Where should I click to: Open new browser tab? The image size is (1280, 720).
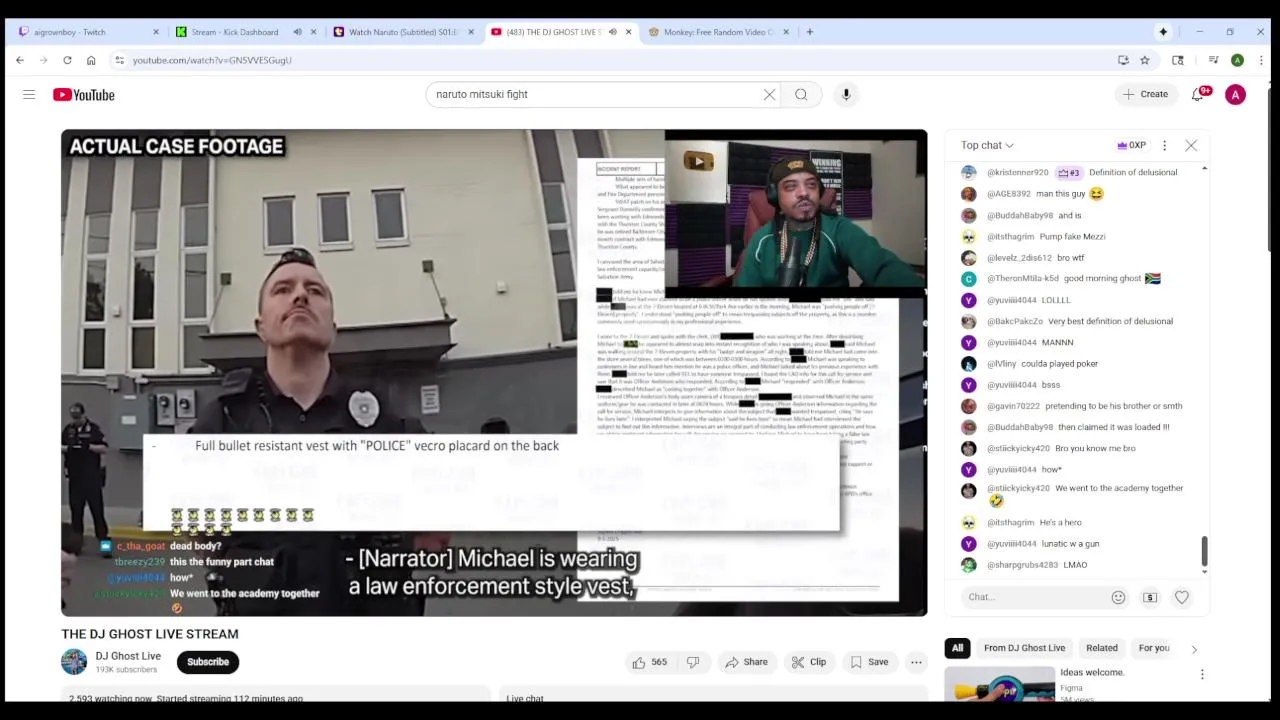coord(809,32)
